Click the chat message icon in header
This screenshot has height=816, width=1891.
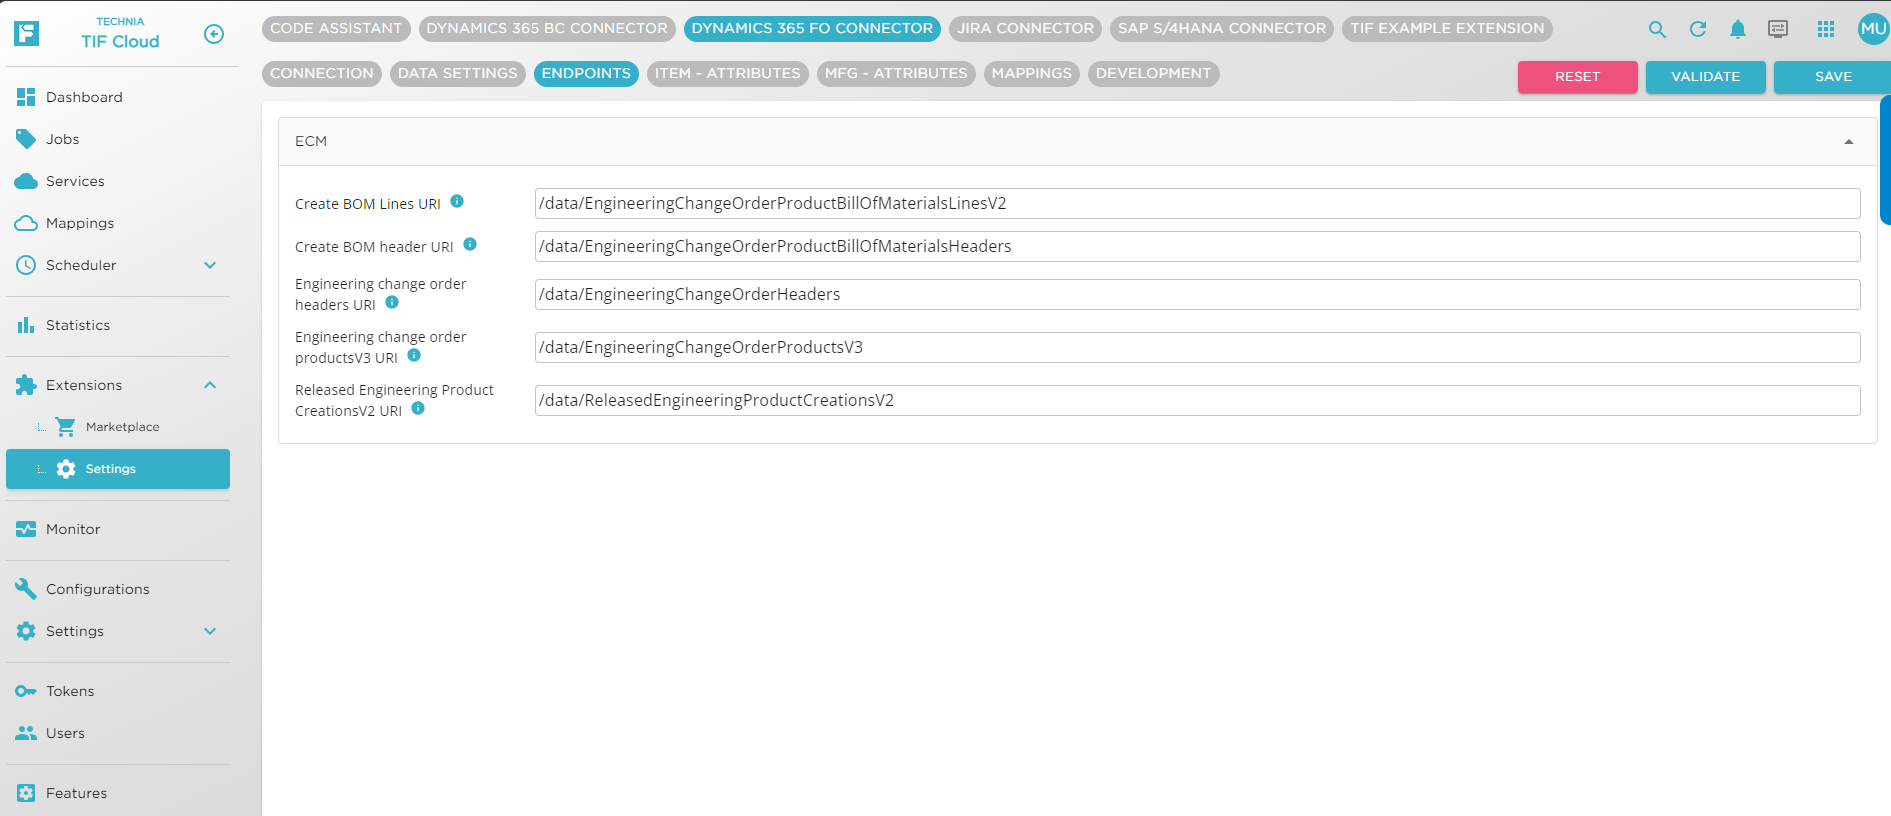click(x=1778, y=30)
